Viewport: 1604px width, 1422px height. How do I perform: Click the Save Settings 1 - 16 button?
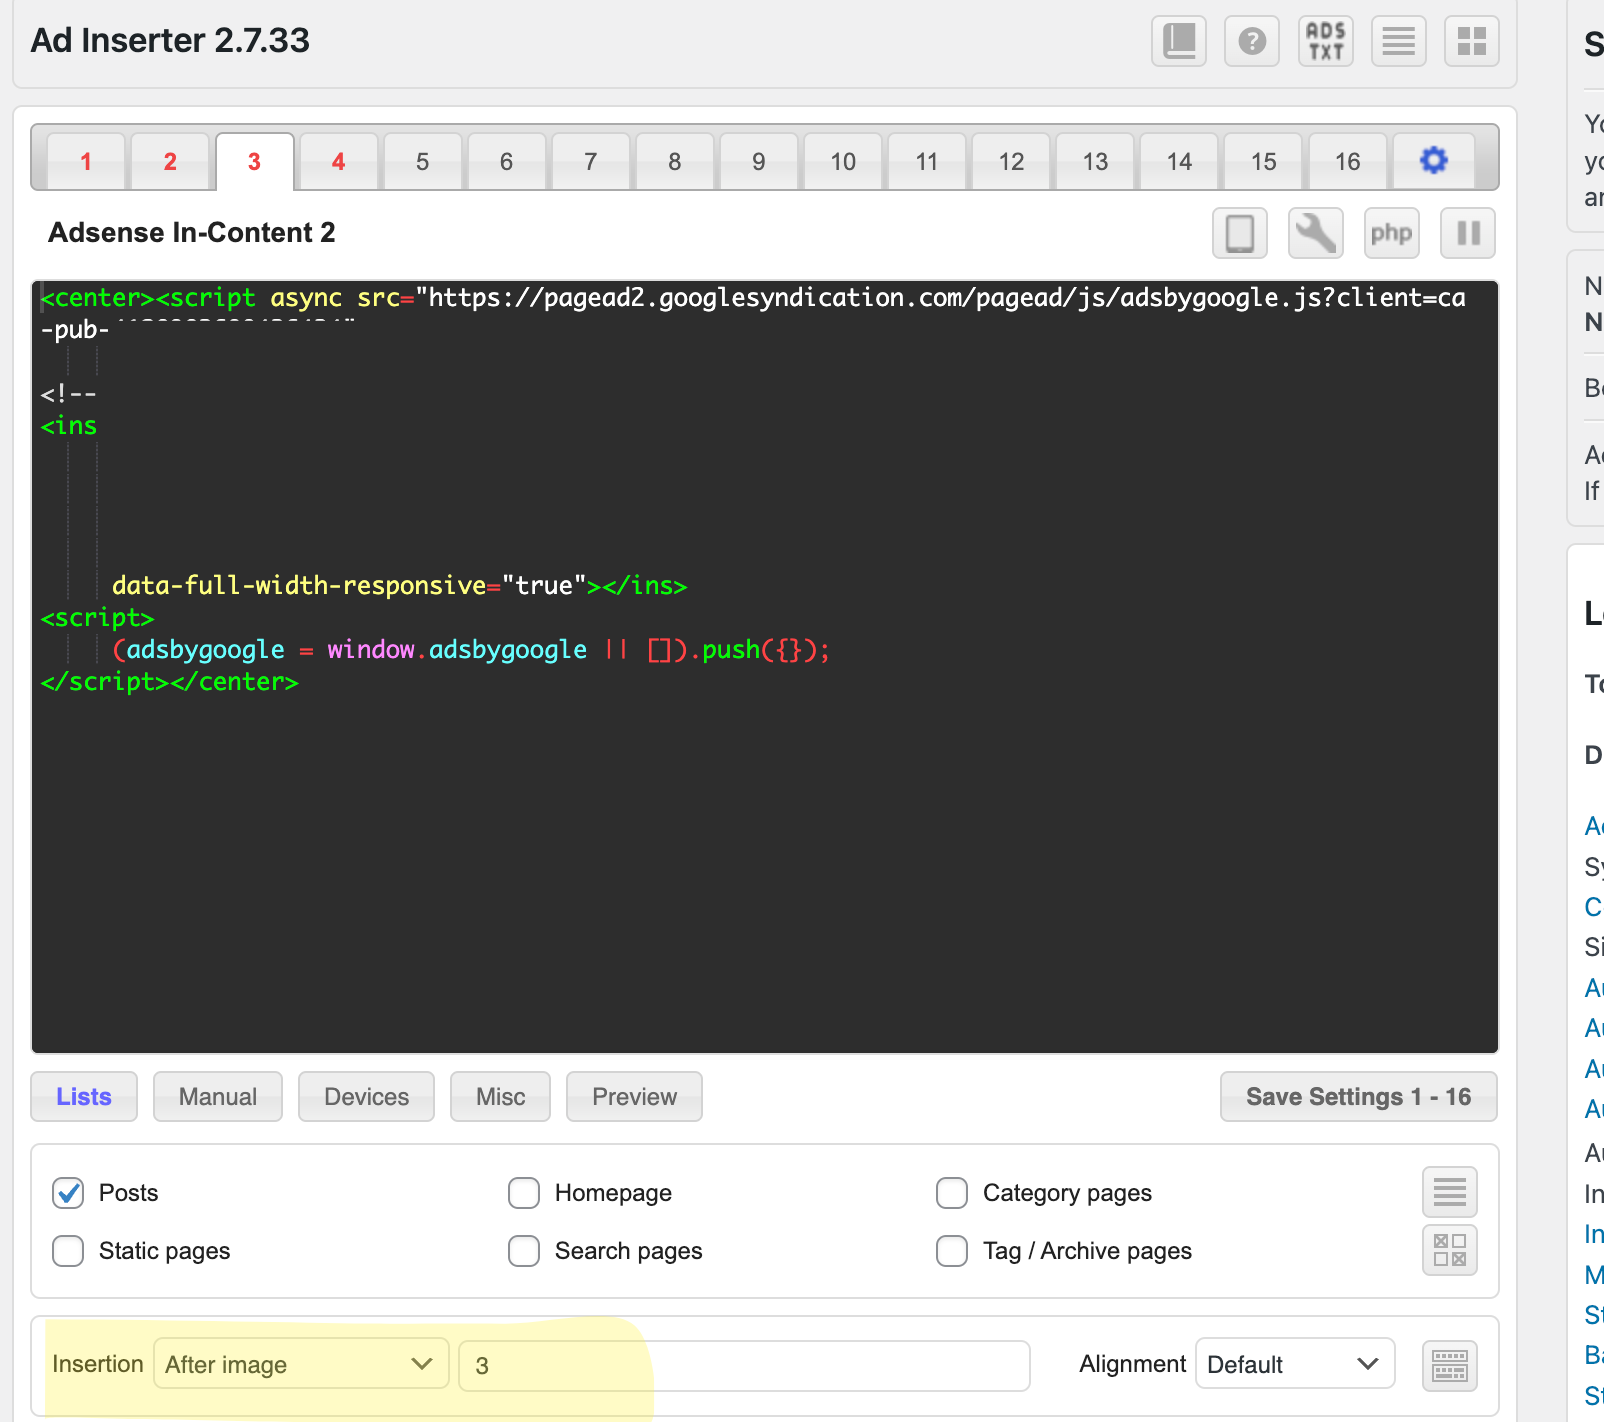coord(1358,1097)
